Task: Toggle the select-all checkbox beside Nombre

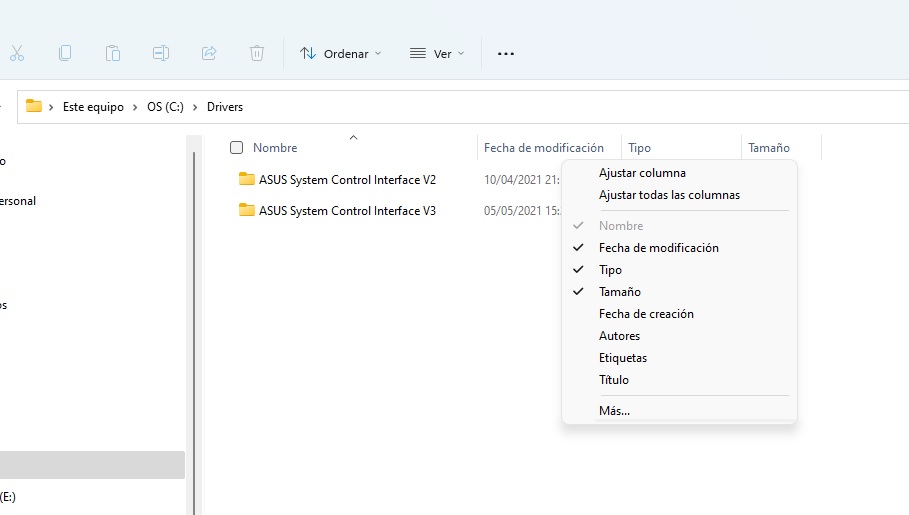Action: click(x=237, y=148)
